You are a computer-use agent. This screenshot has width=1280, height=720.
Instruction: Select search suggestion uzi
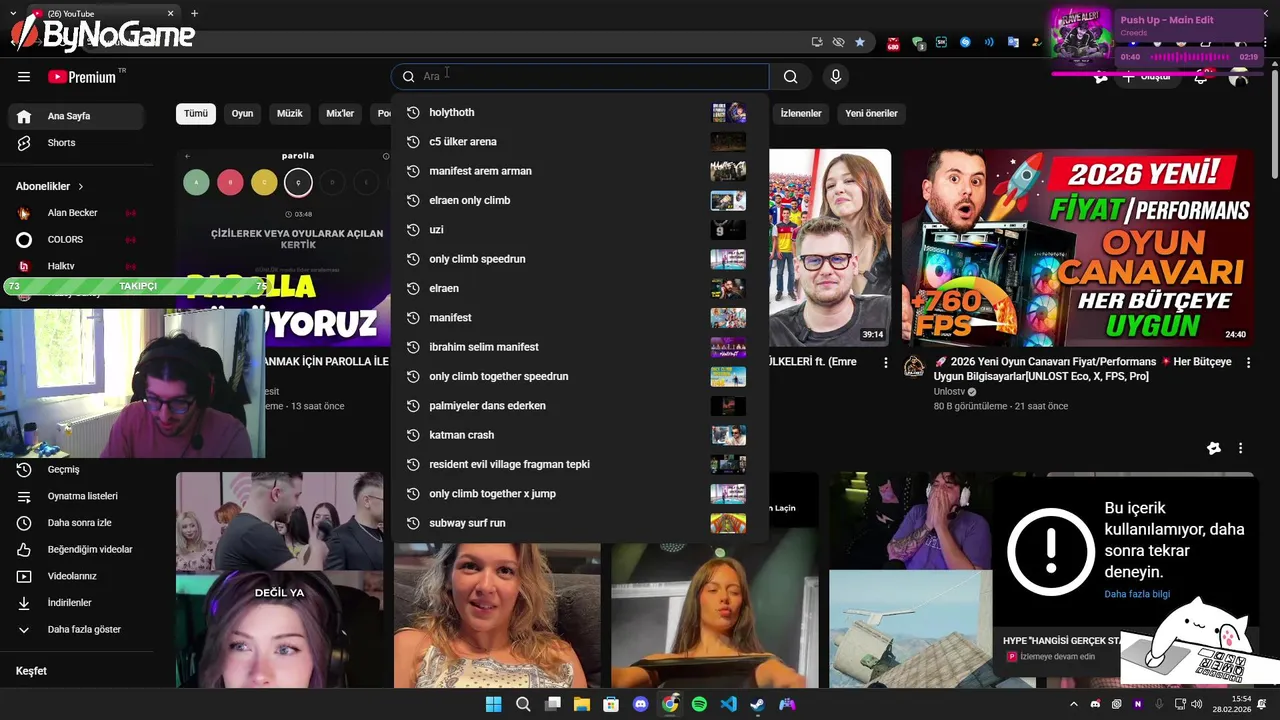click(x=580, y=230)
